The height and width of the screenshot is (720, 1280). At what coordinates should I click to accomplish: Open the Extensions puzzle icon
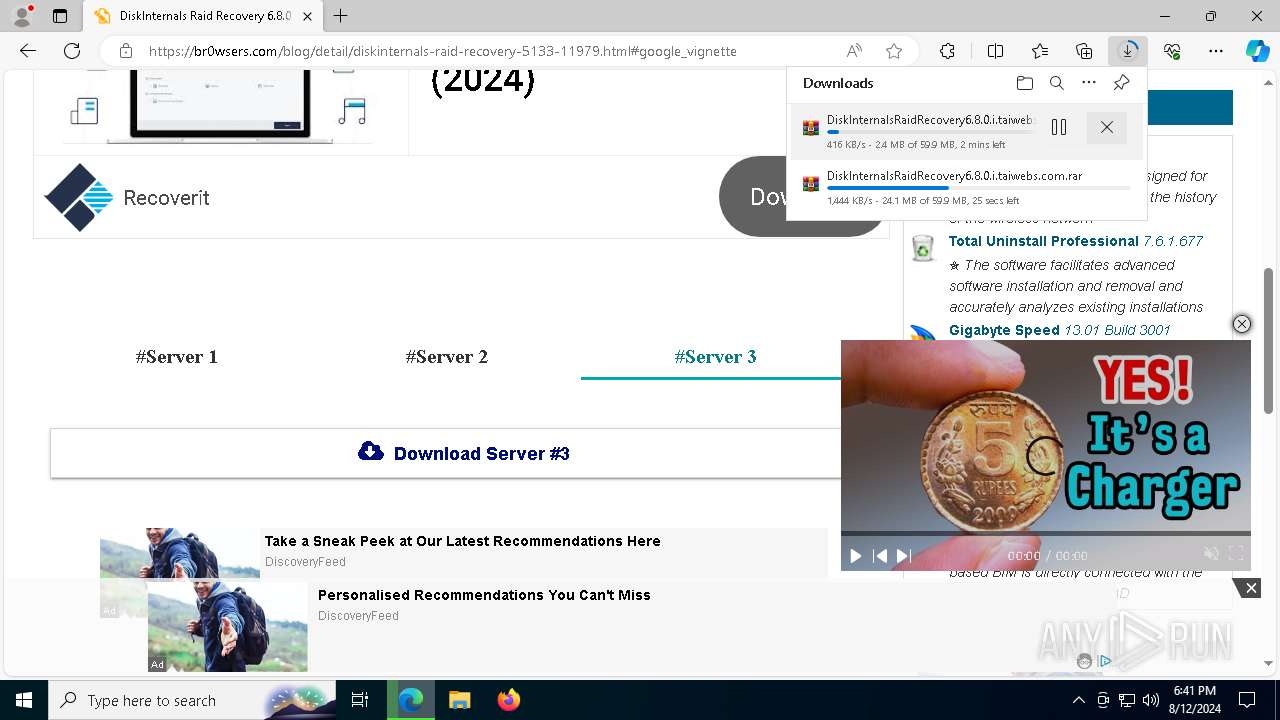point(947,51)
